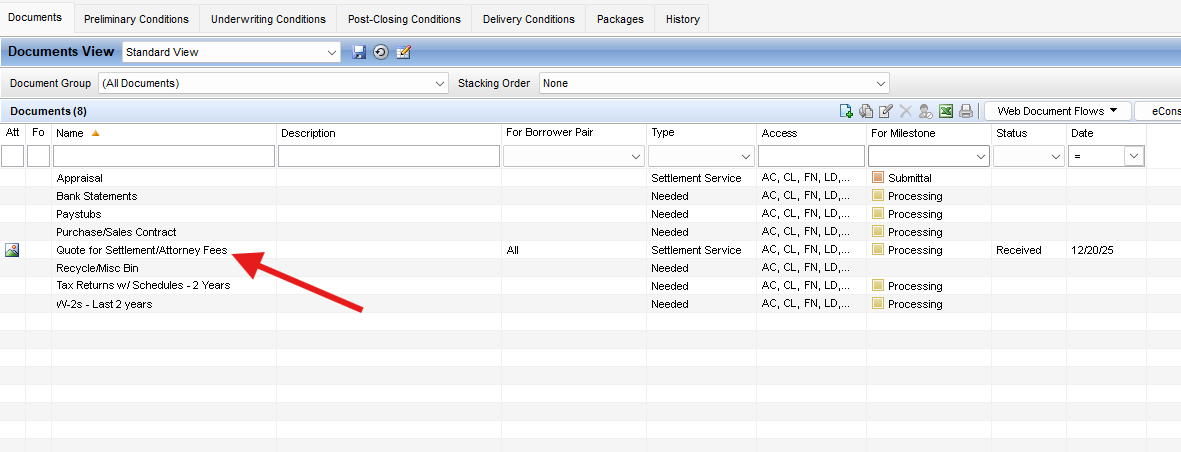This screenshot has width=1181, height=452.
Task: Switch to the Post-Closing Conditions tab
Action: [x=404, y=20]
